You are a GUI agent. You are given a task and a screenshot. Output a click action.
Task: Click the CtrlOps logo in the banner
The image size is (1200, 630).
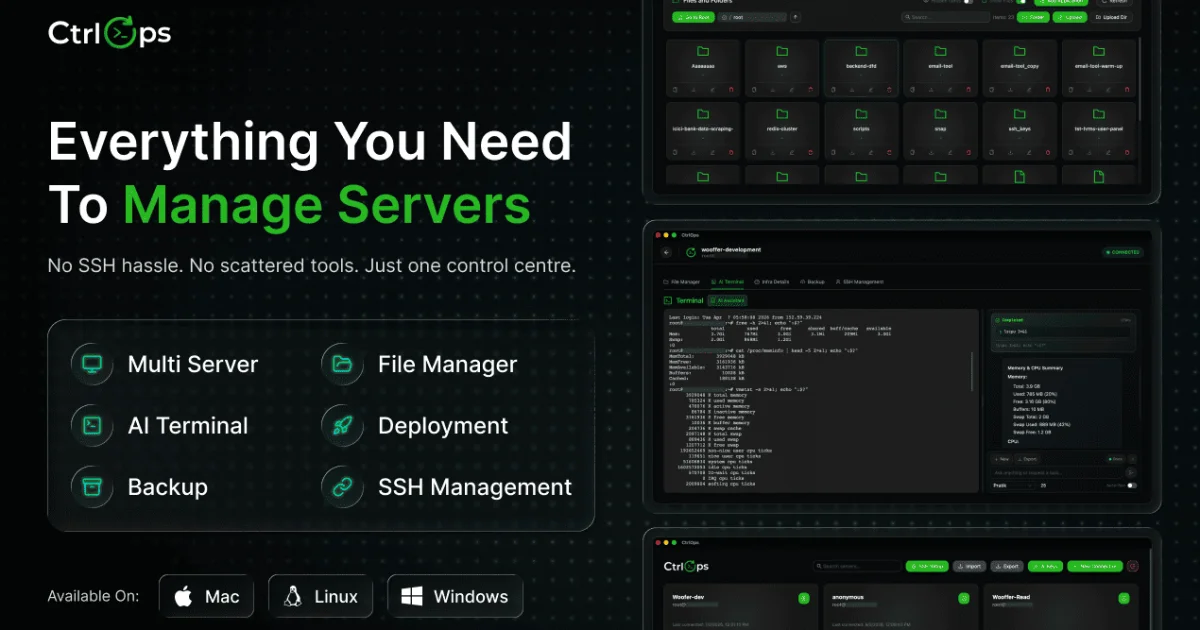click(x=109, y=33)
